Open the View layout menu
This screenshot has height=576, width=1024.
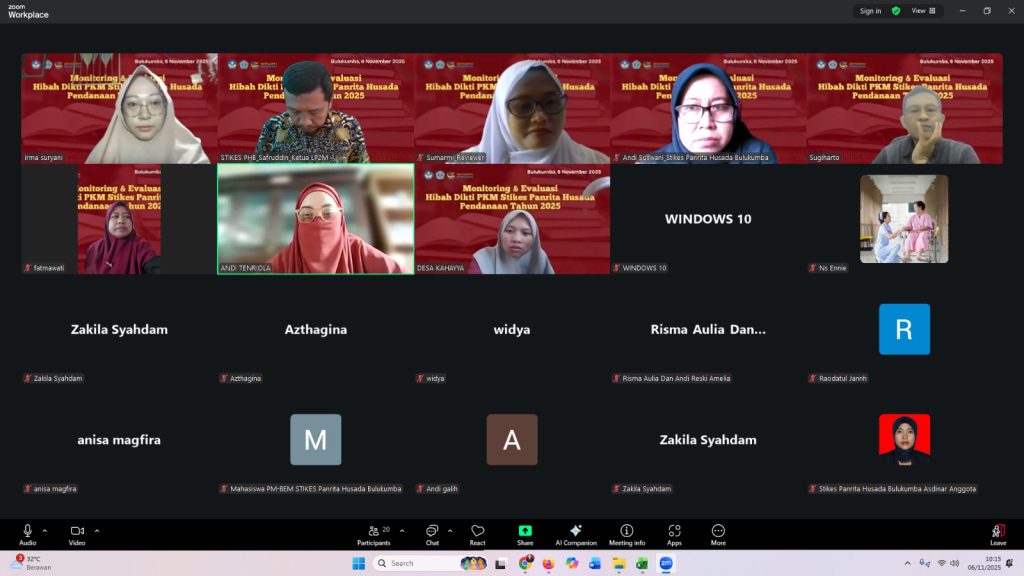923,11
